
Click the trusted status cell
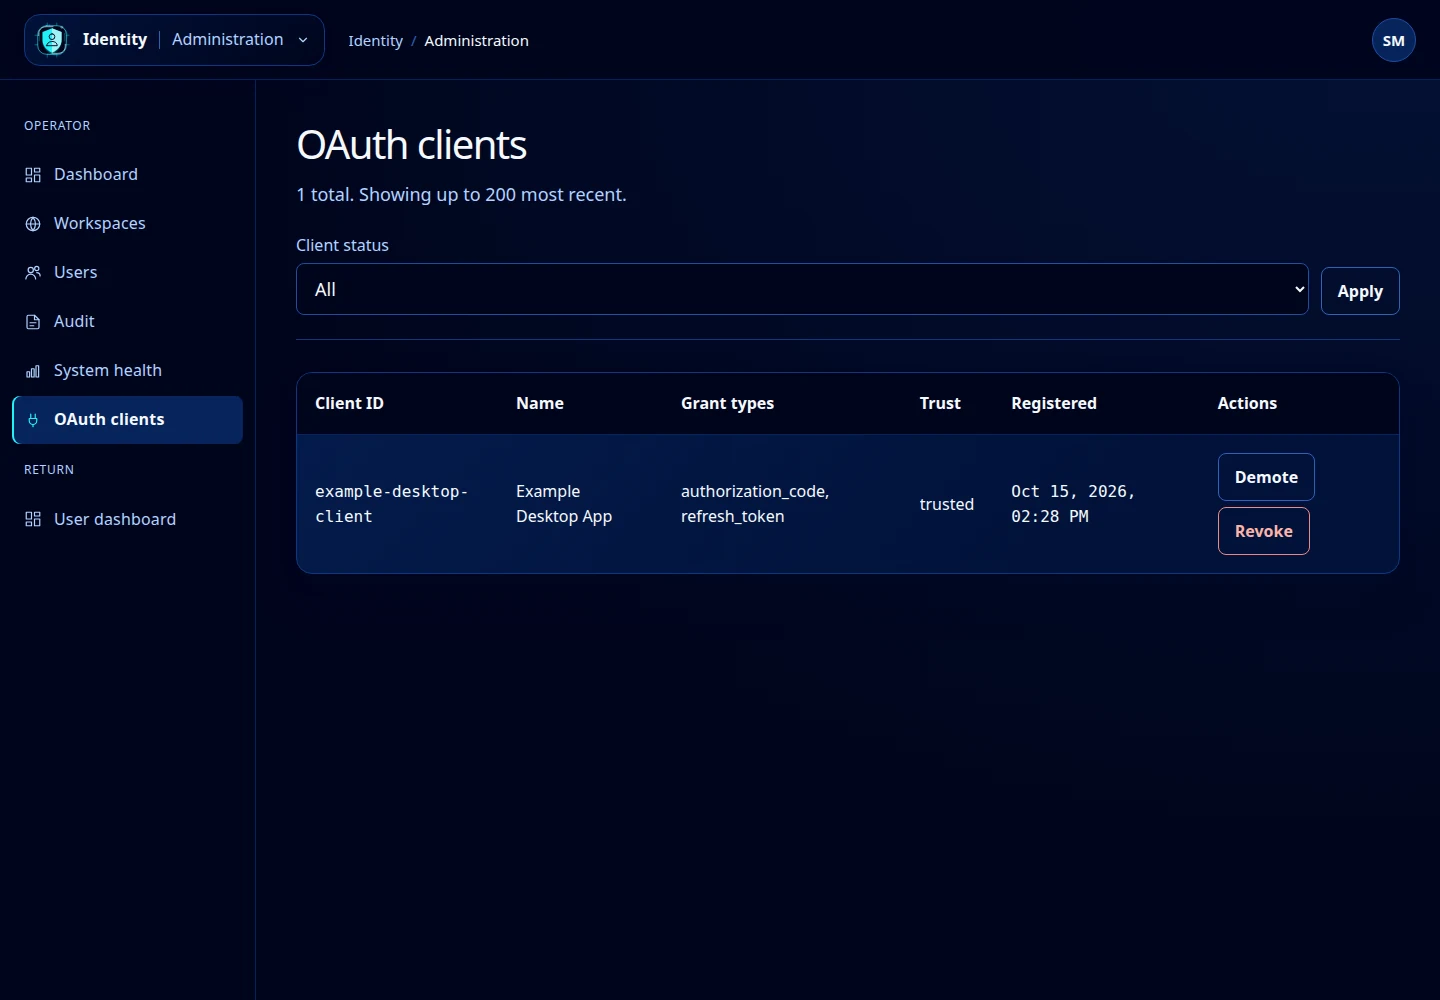click(x=947, y=504)
